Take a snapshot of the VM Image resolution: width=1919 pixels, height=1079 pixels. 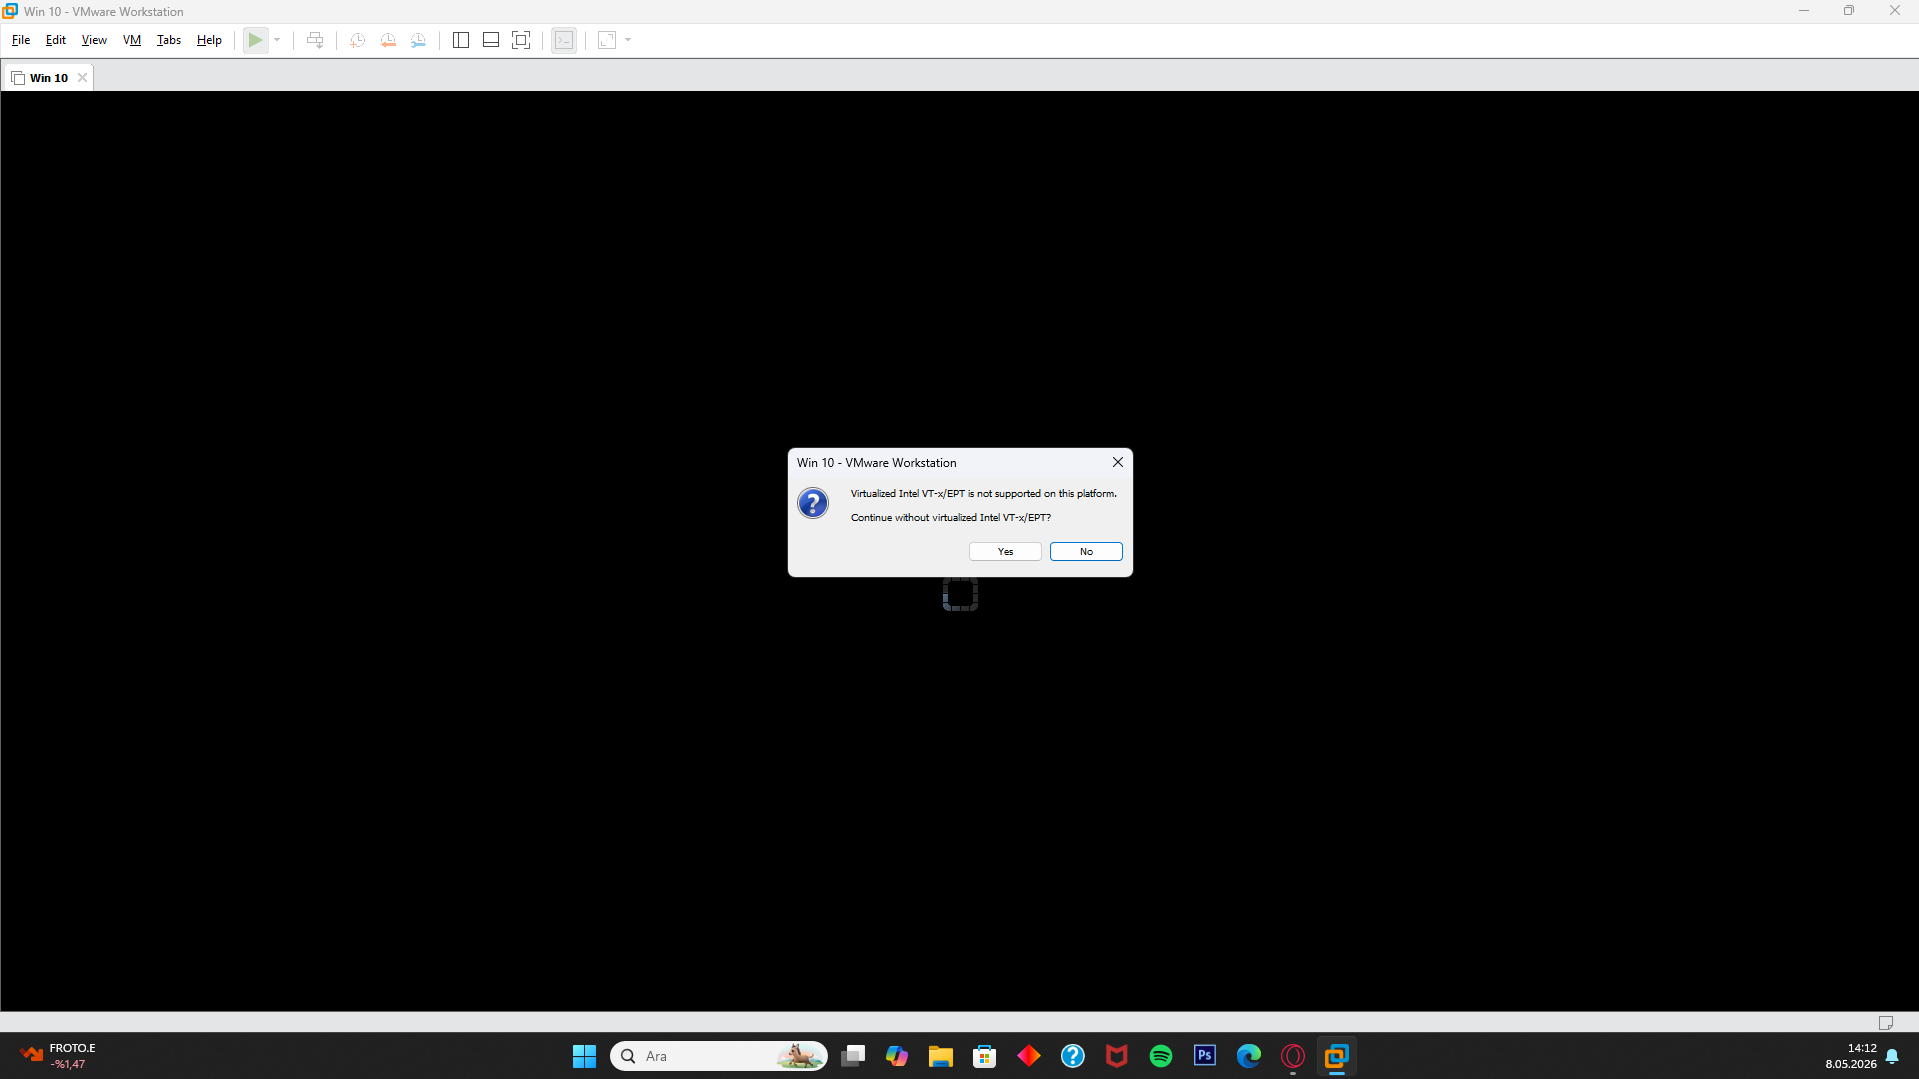tap(357, 40)
